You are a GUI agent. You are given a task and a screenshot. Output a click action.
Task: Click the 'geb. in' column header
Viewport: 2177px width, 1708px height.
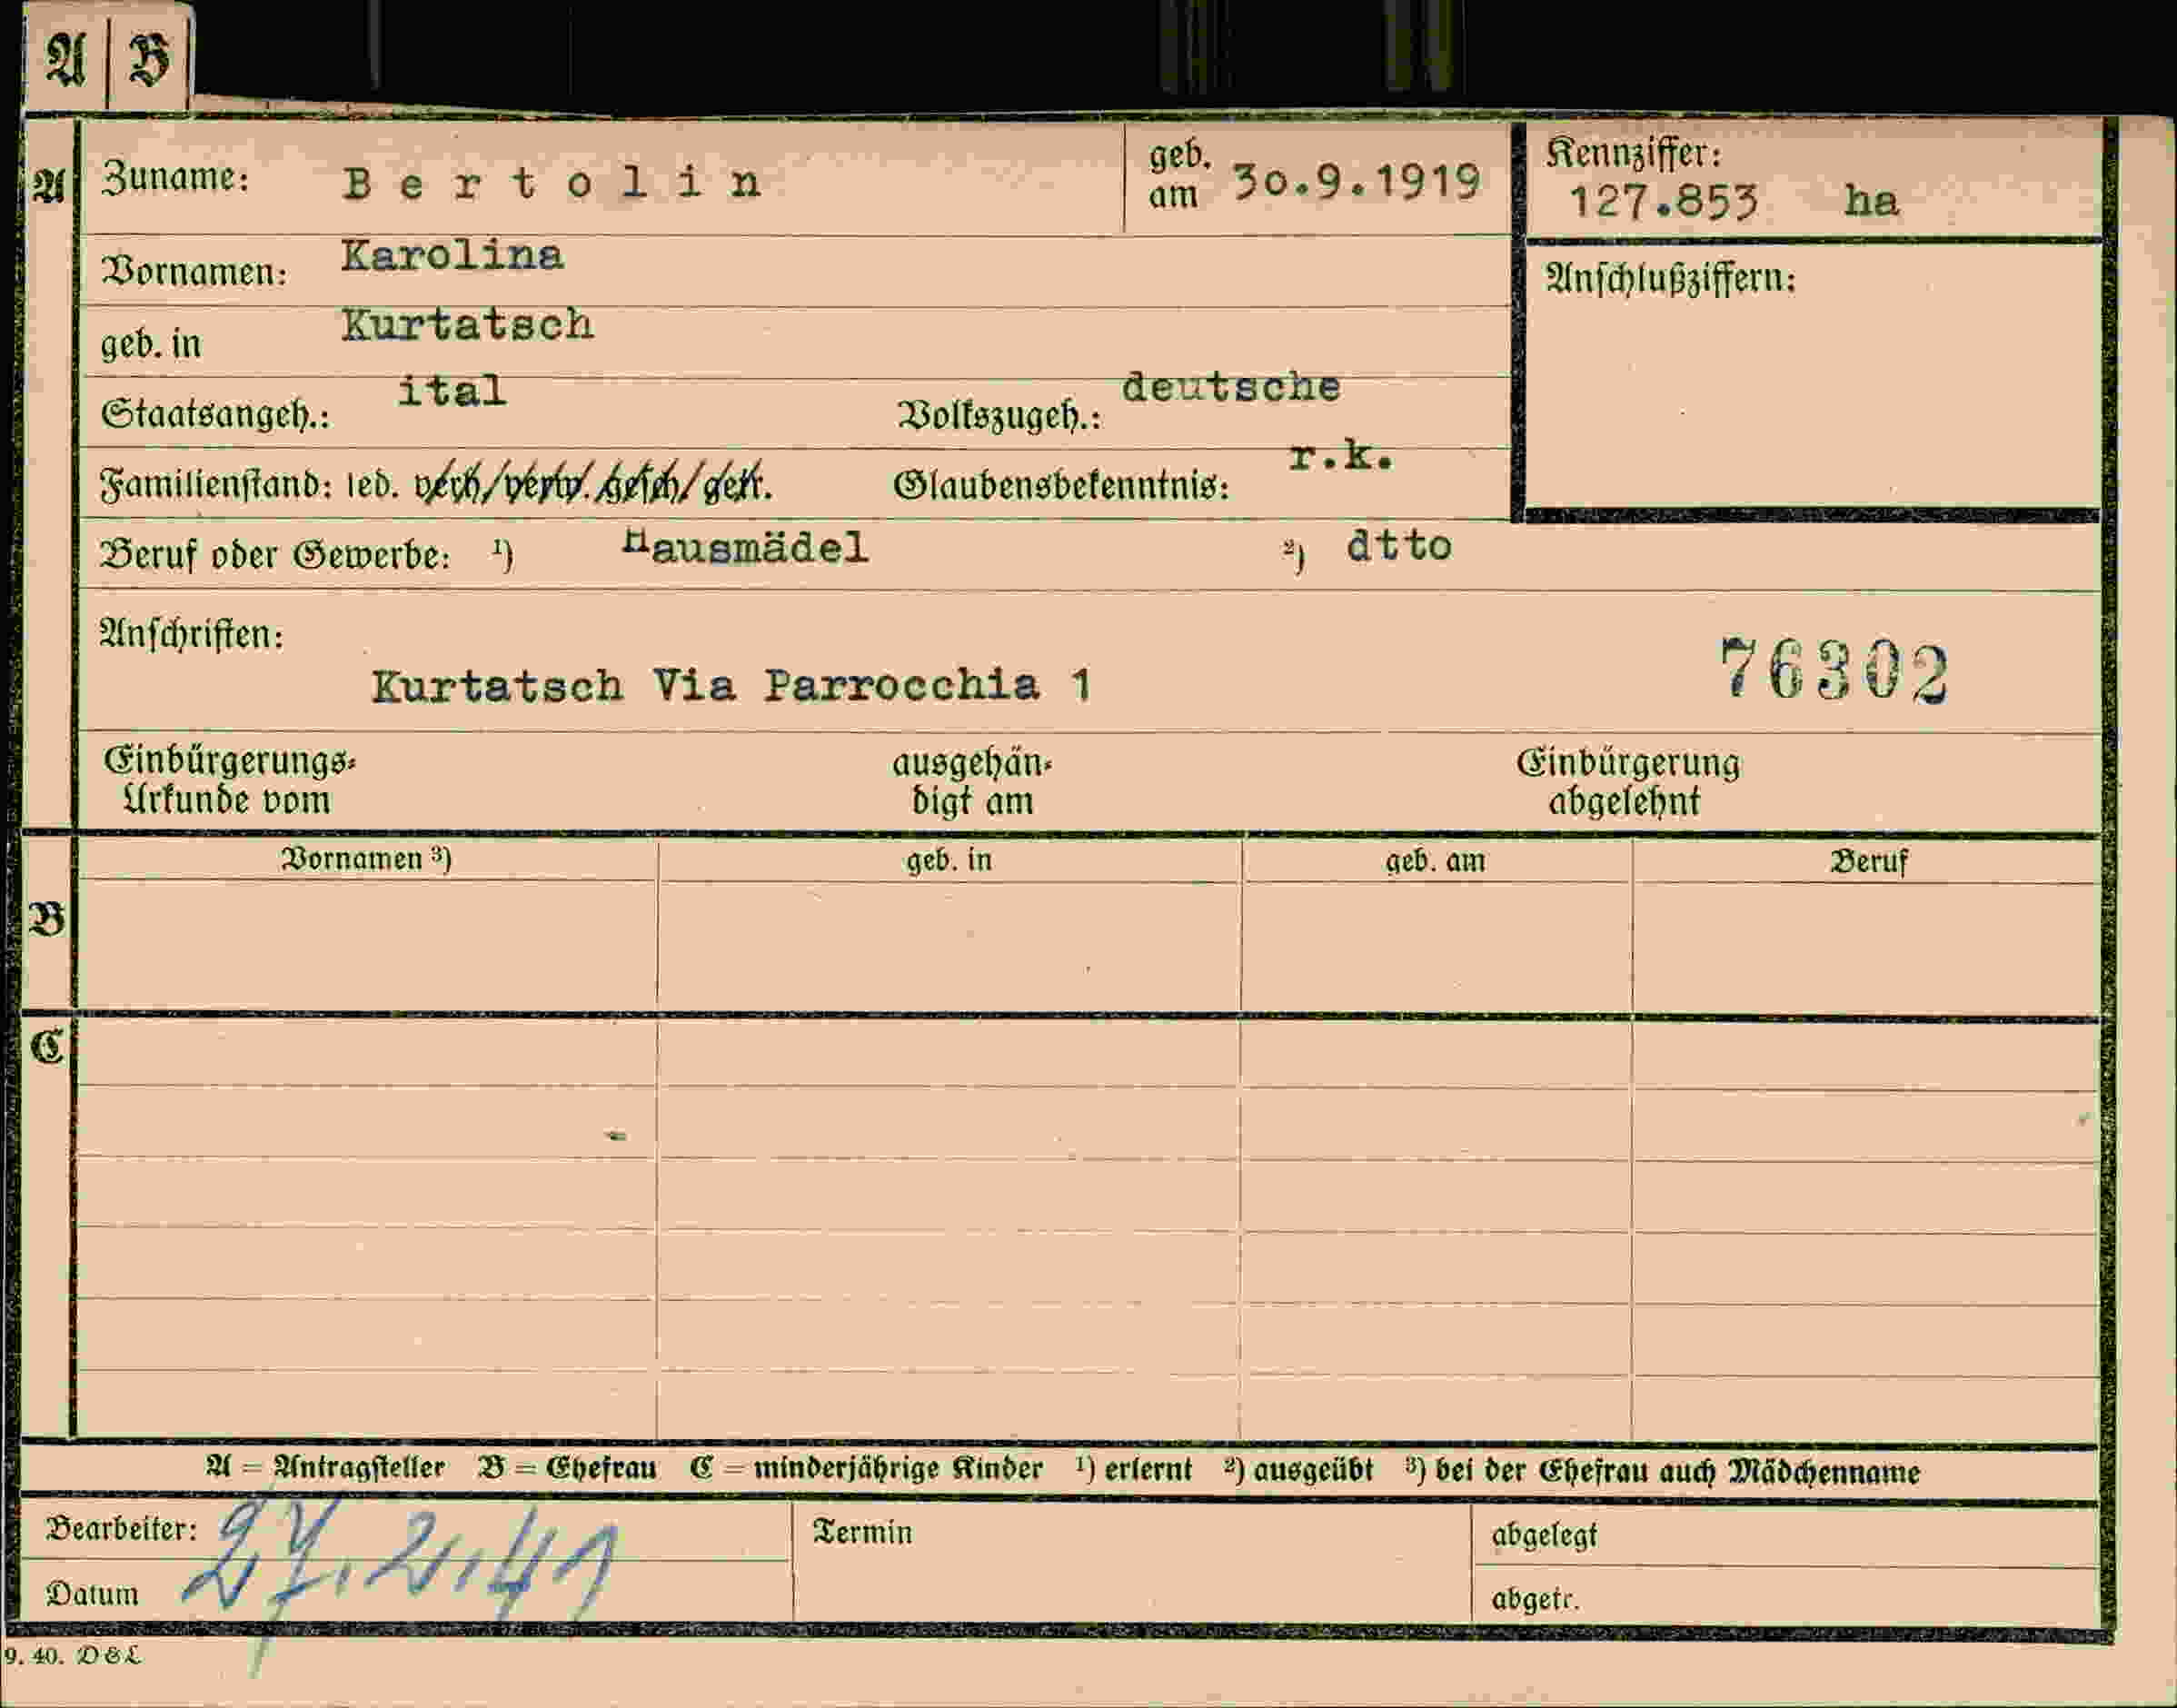[x=949, y=860]
